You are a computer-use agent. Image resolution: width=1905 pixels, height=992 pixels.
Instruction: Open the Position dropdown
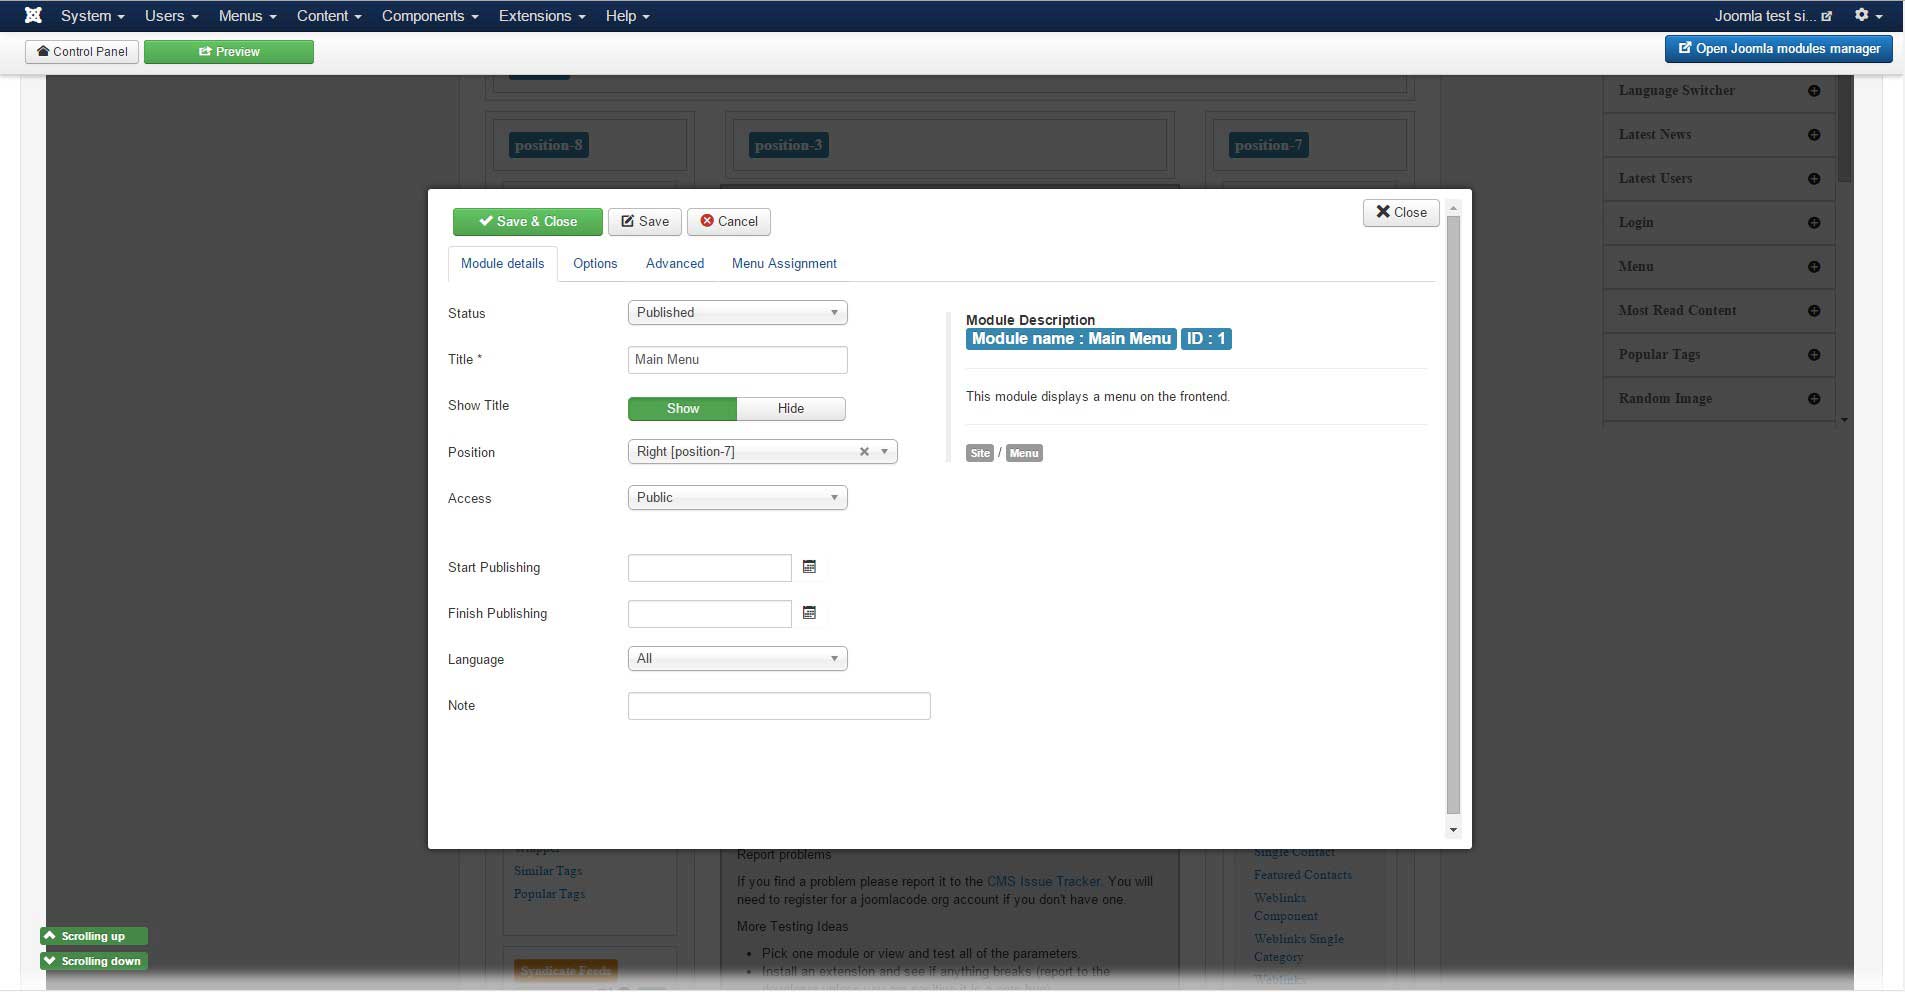pos(762,452)
